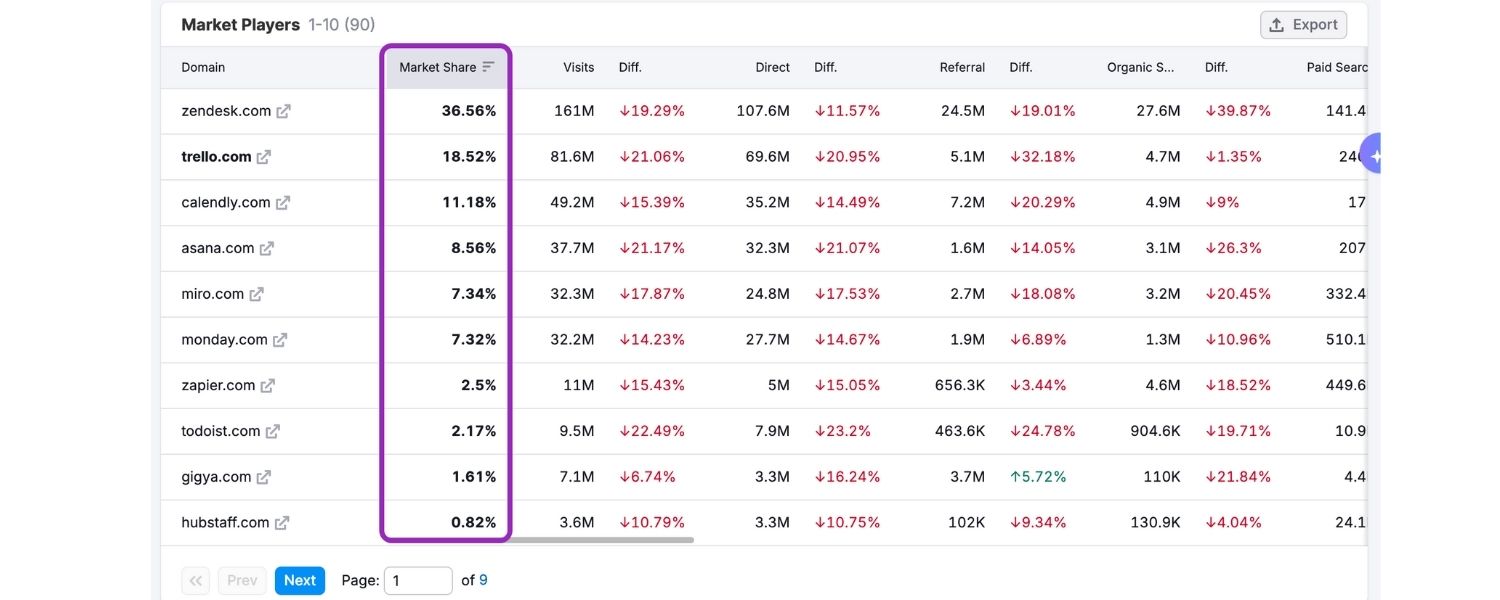Go to the next page of results

[299, 580]
